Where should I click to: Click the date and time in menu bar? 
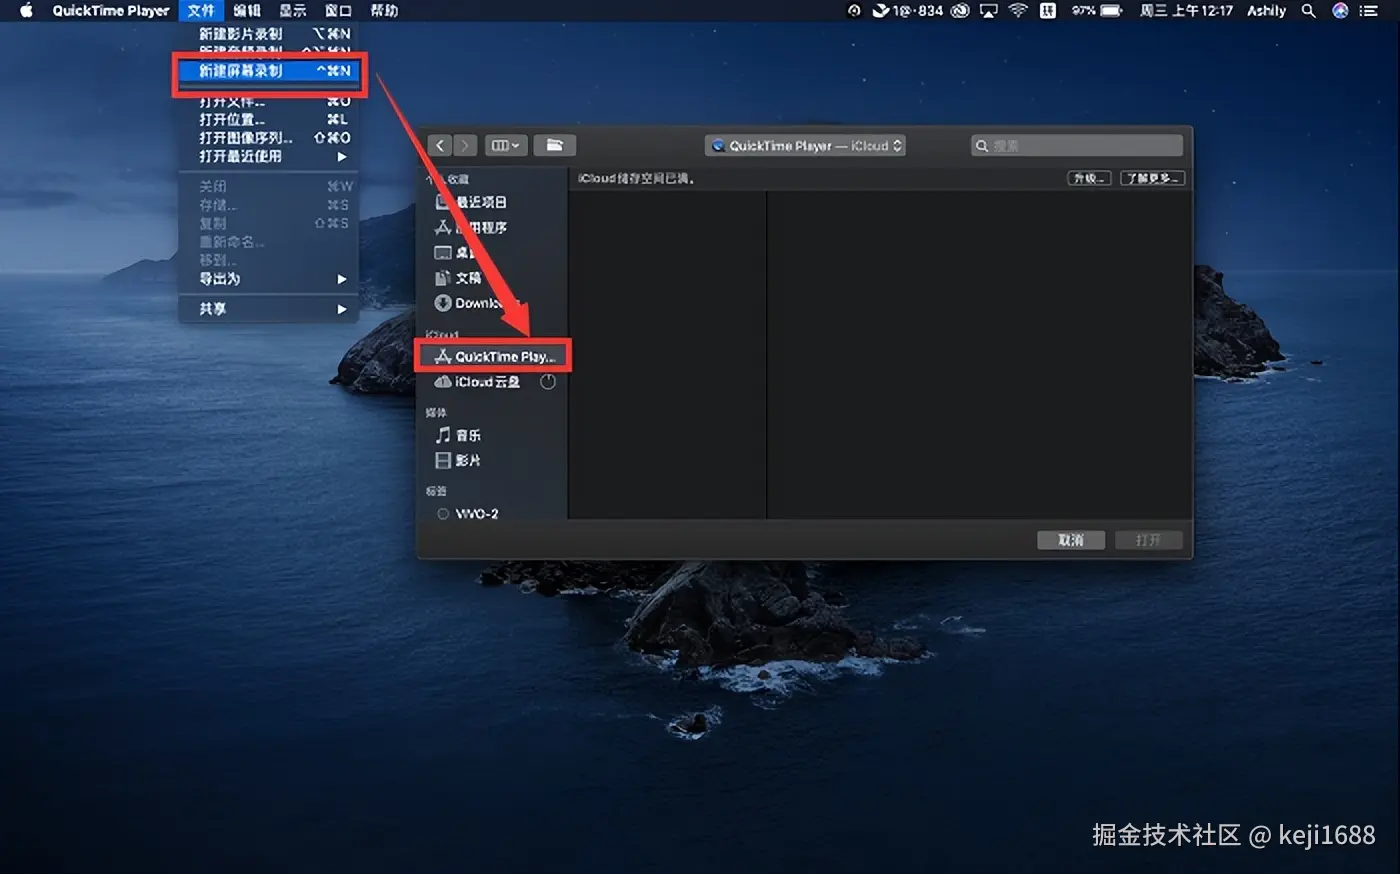[x=1186, y=10]
